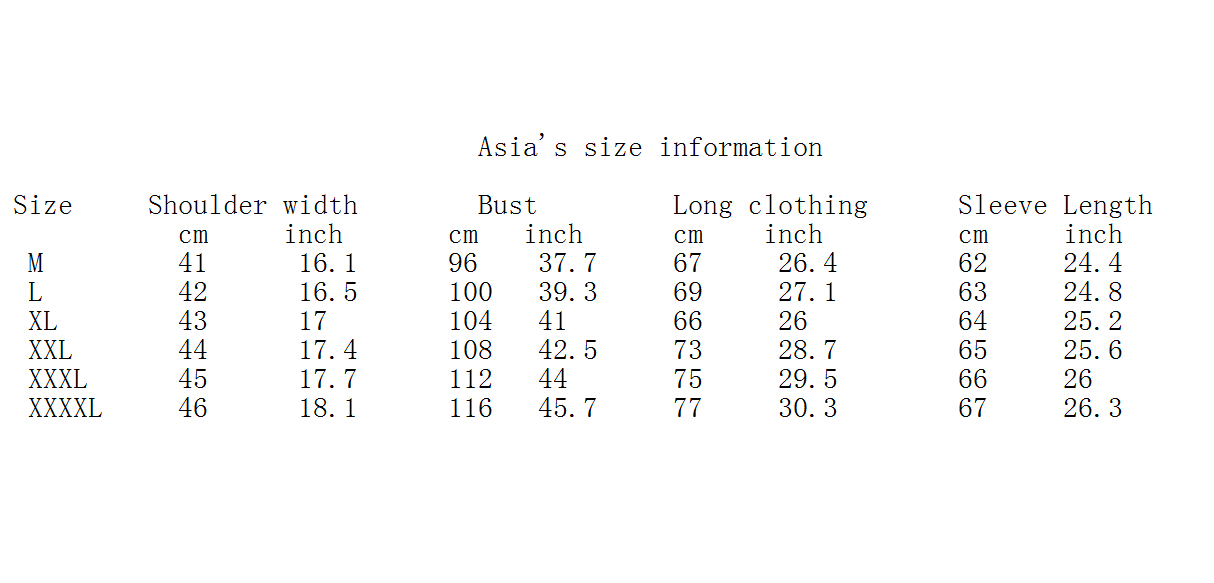
Task: Click long clothing value 30.3 inch
Action: tap(807, 409)
